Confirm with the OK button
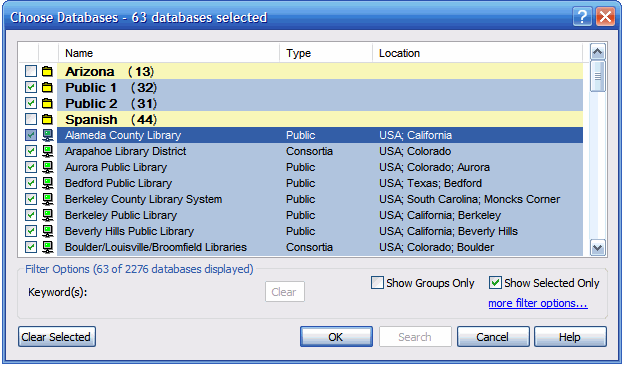This screenshot has width=624, height=366. point(336,337)
